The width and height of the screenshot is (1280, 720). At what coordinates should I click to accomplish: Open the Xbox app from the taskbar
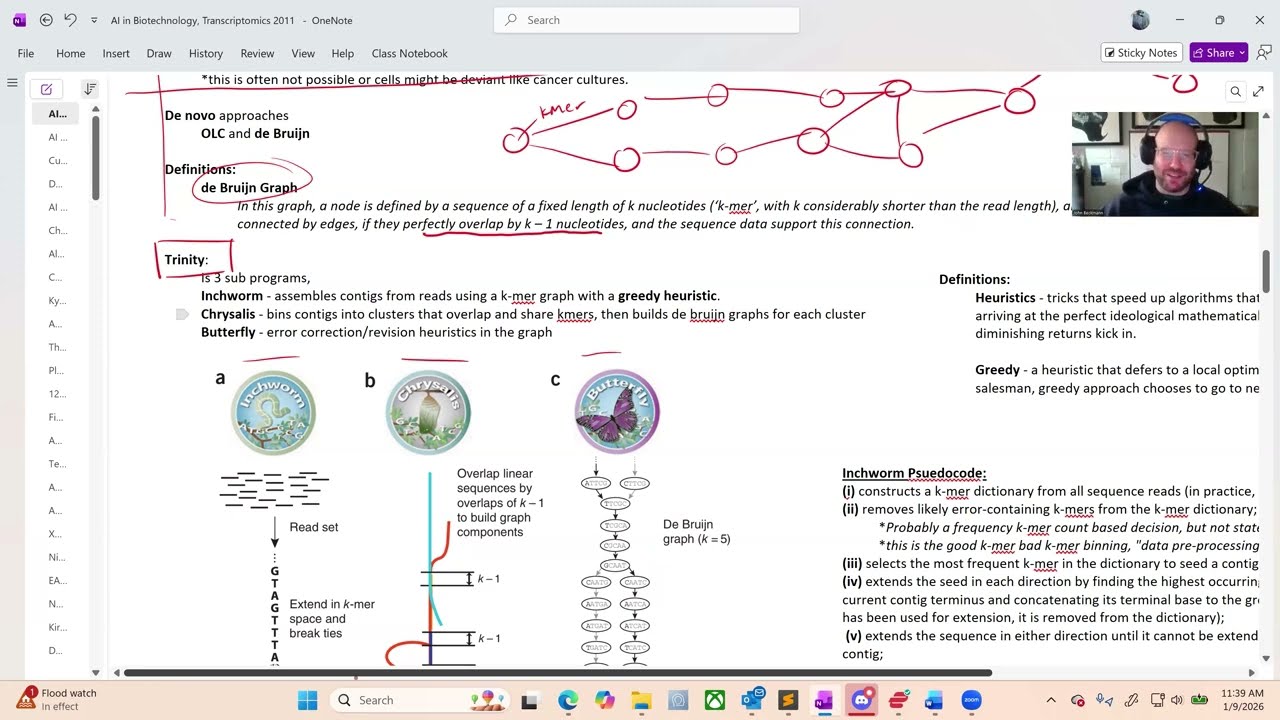tap(715, 700)
